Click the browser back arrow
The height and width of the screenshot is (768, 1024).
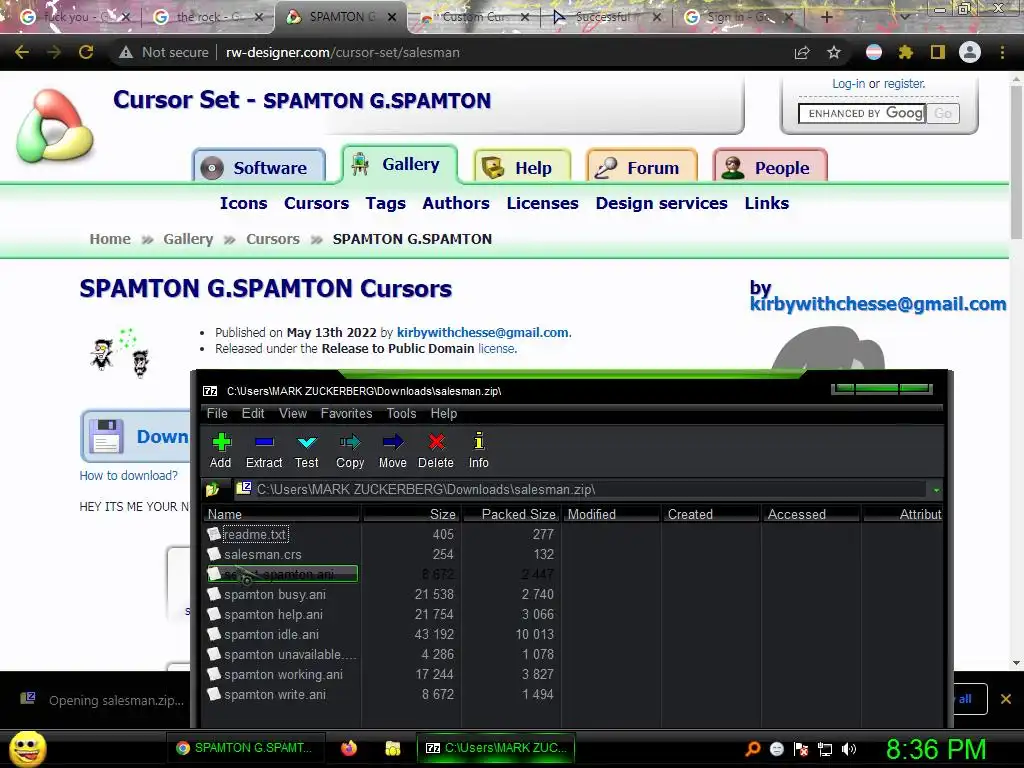click(22, 52)
